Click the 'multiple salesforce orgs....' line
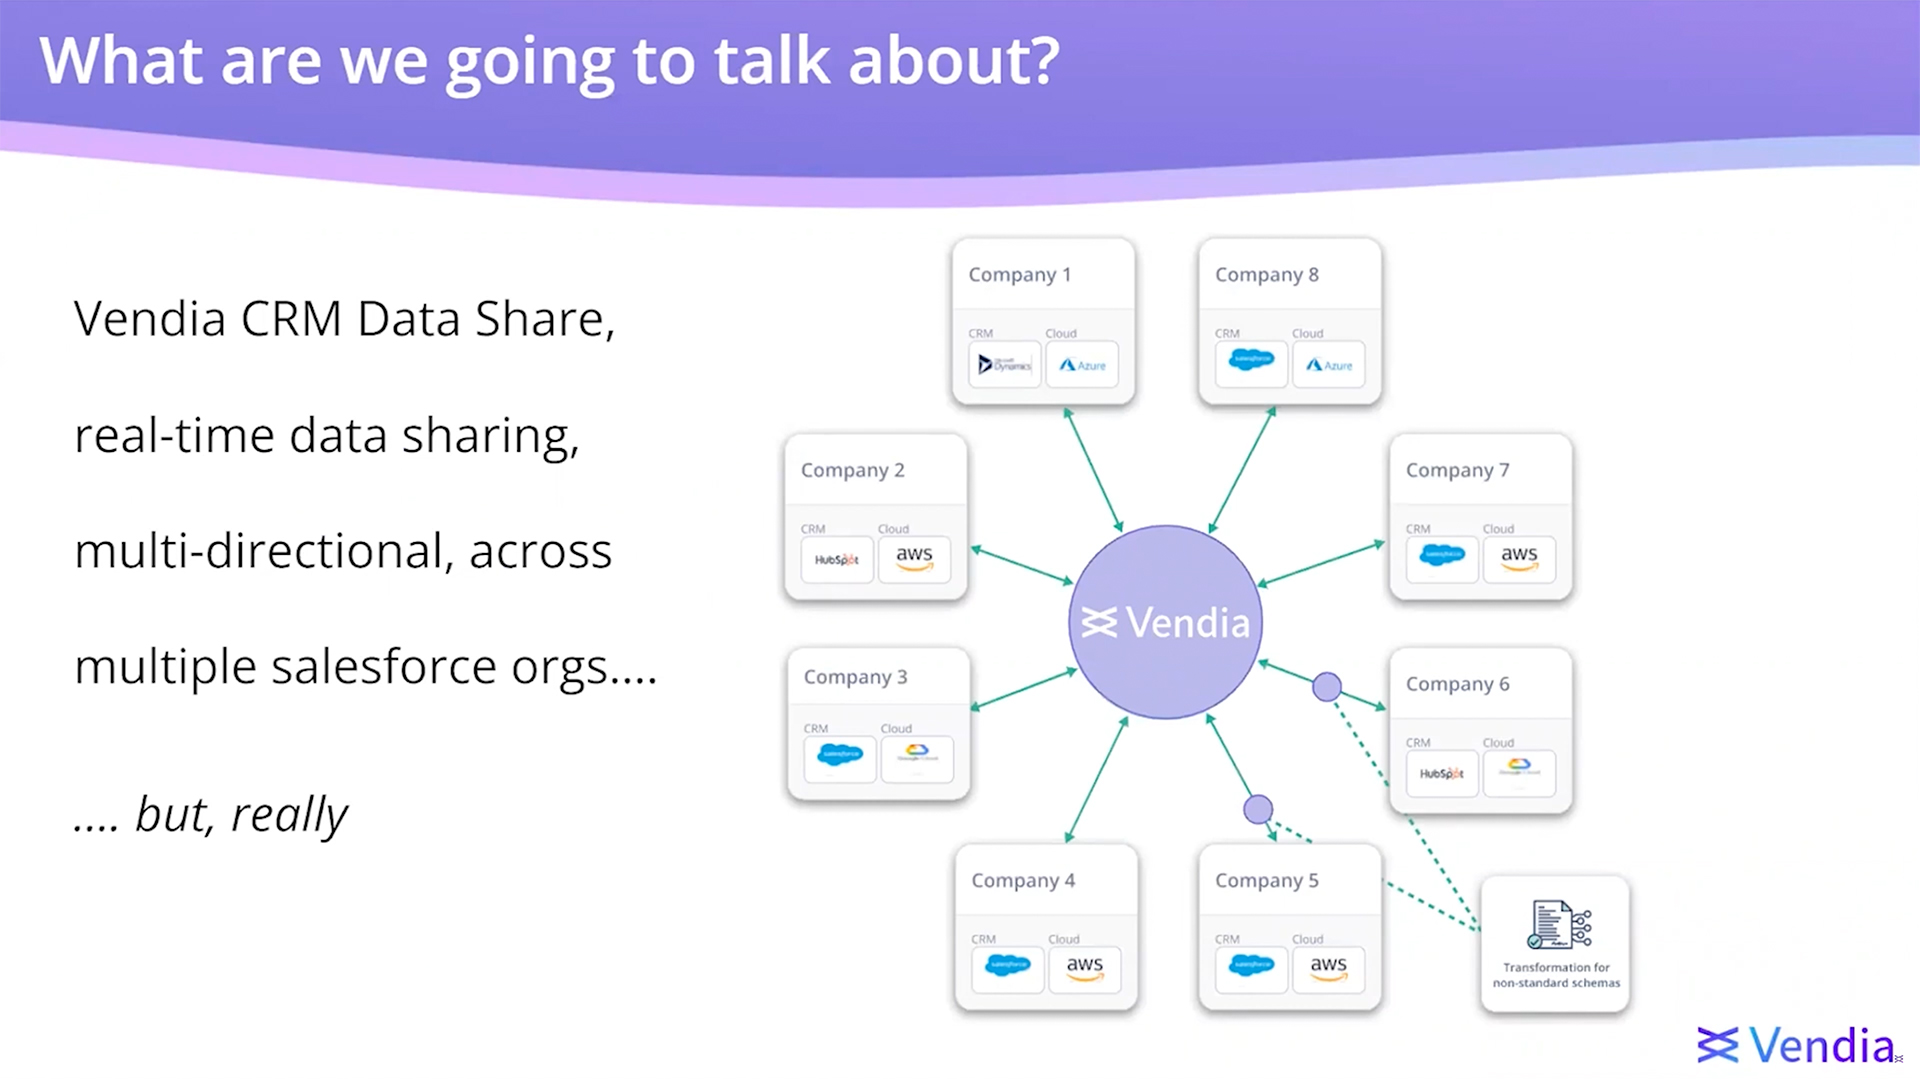 tap(366, 668)
